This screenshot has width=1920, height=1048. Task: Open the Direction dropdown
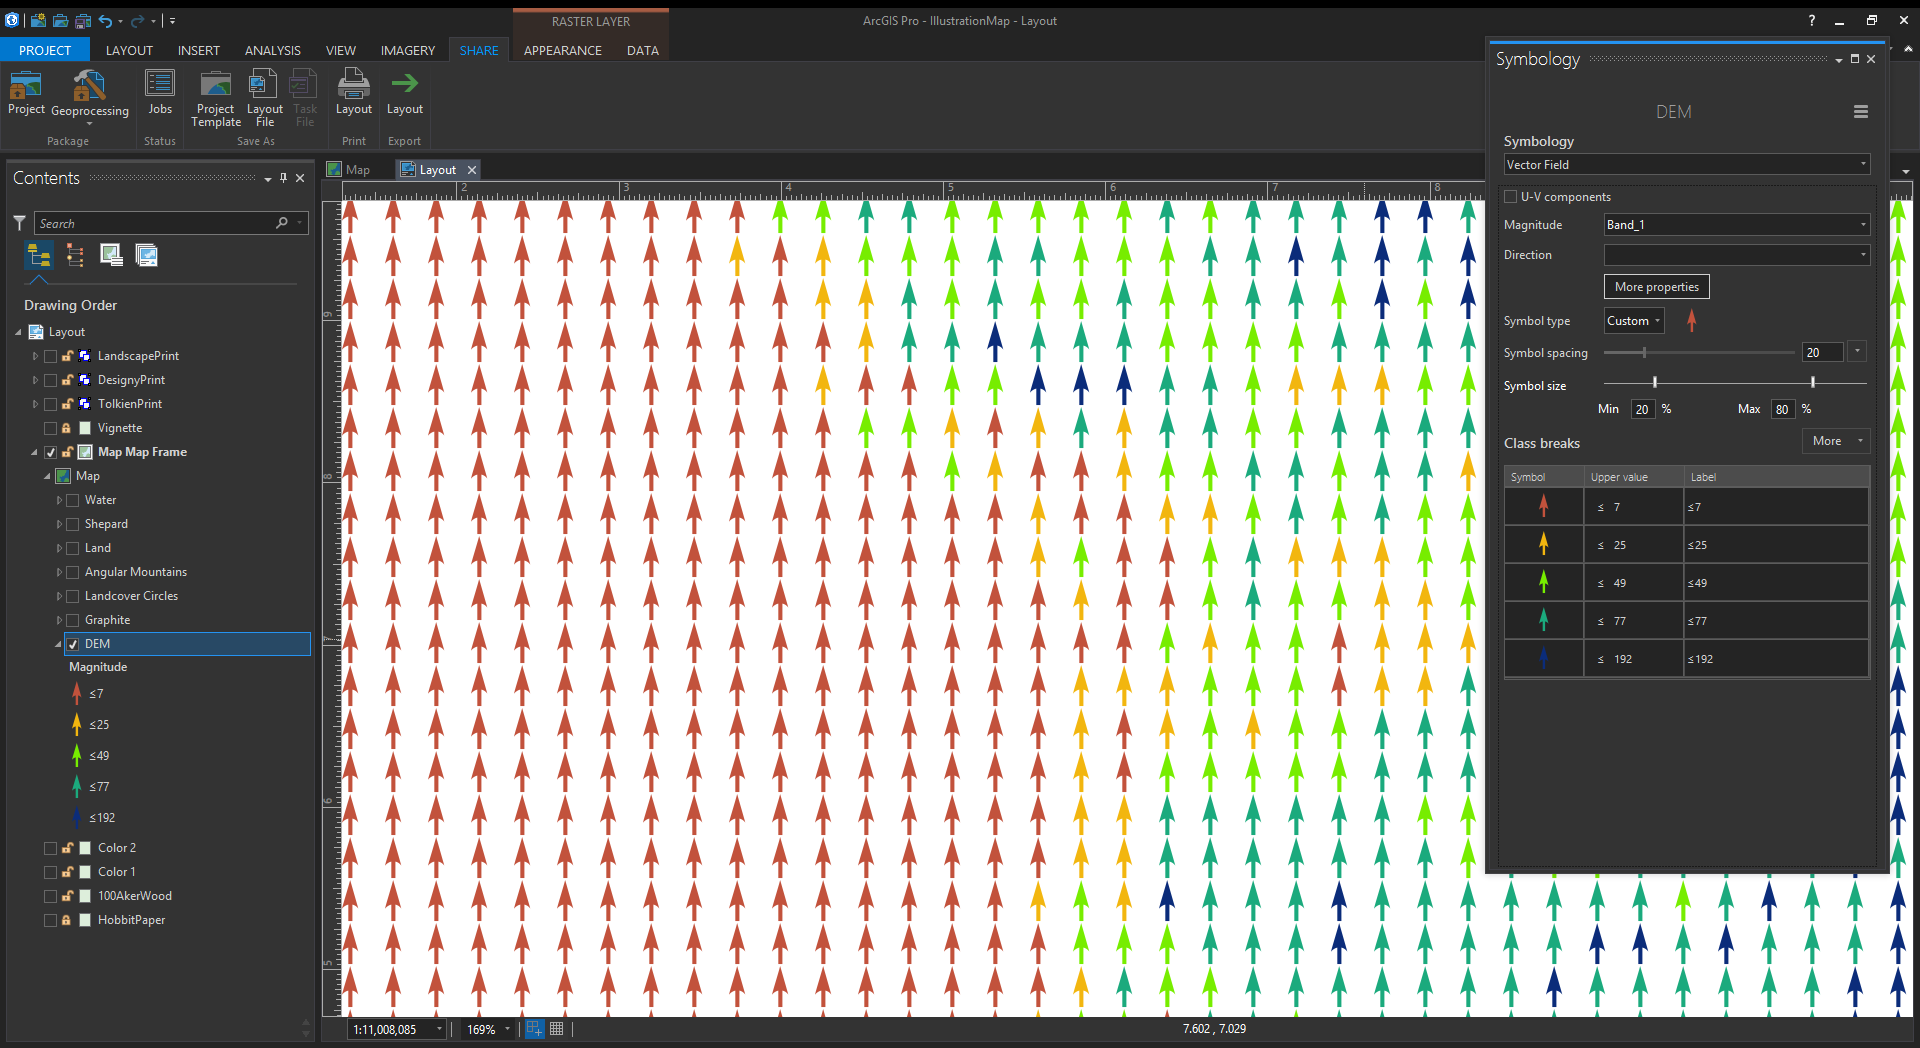pyautogui.click(x=1737, y=255)
